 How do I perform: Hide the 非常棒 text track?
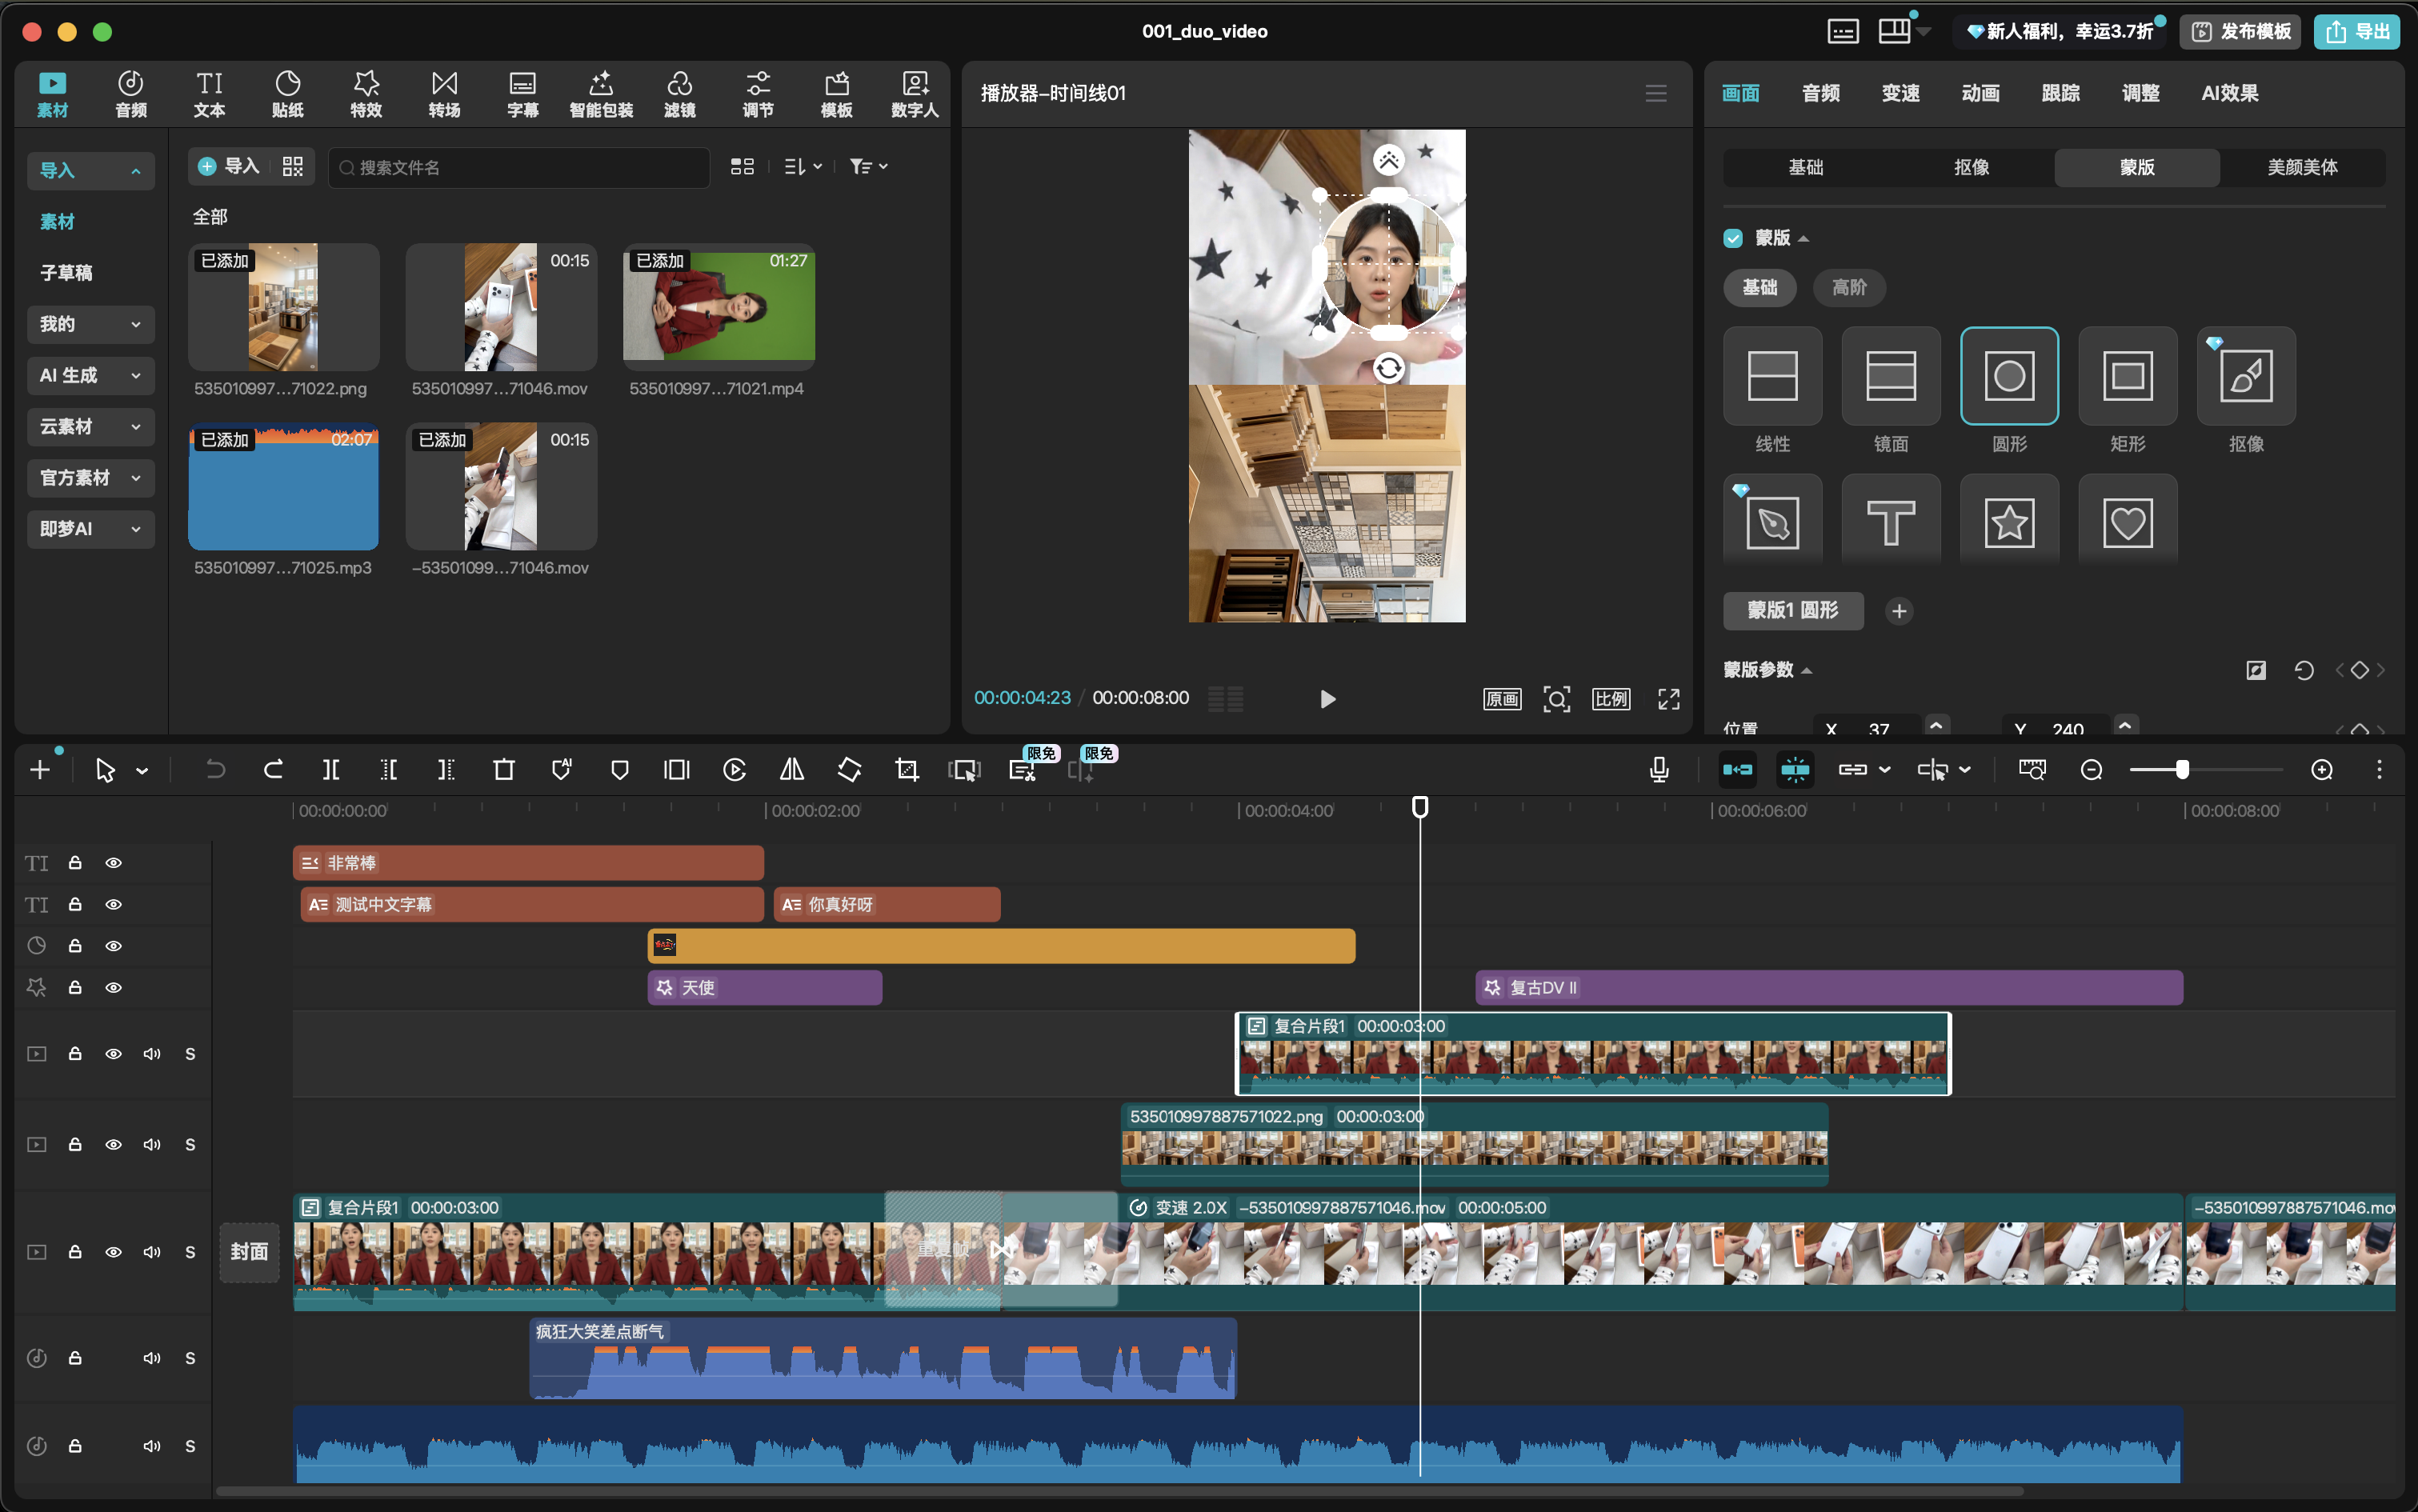[x=114, y=863]
